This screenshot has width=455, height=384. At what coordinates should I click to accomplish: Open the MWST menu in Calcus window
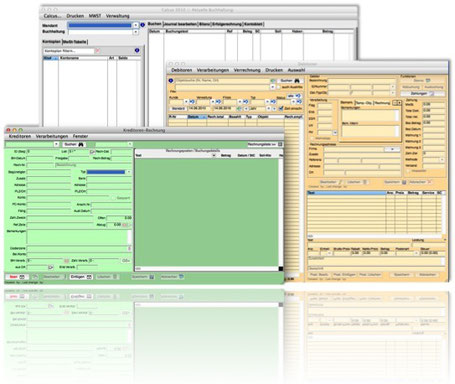pos(95,16)
